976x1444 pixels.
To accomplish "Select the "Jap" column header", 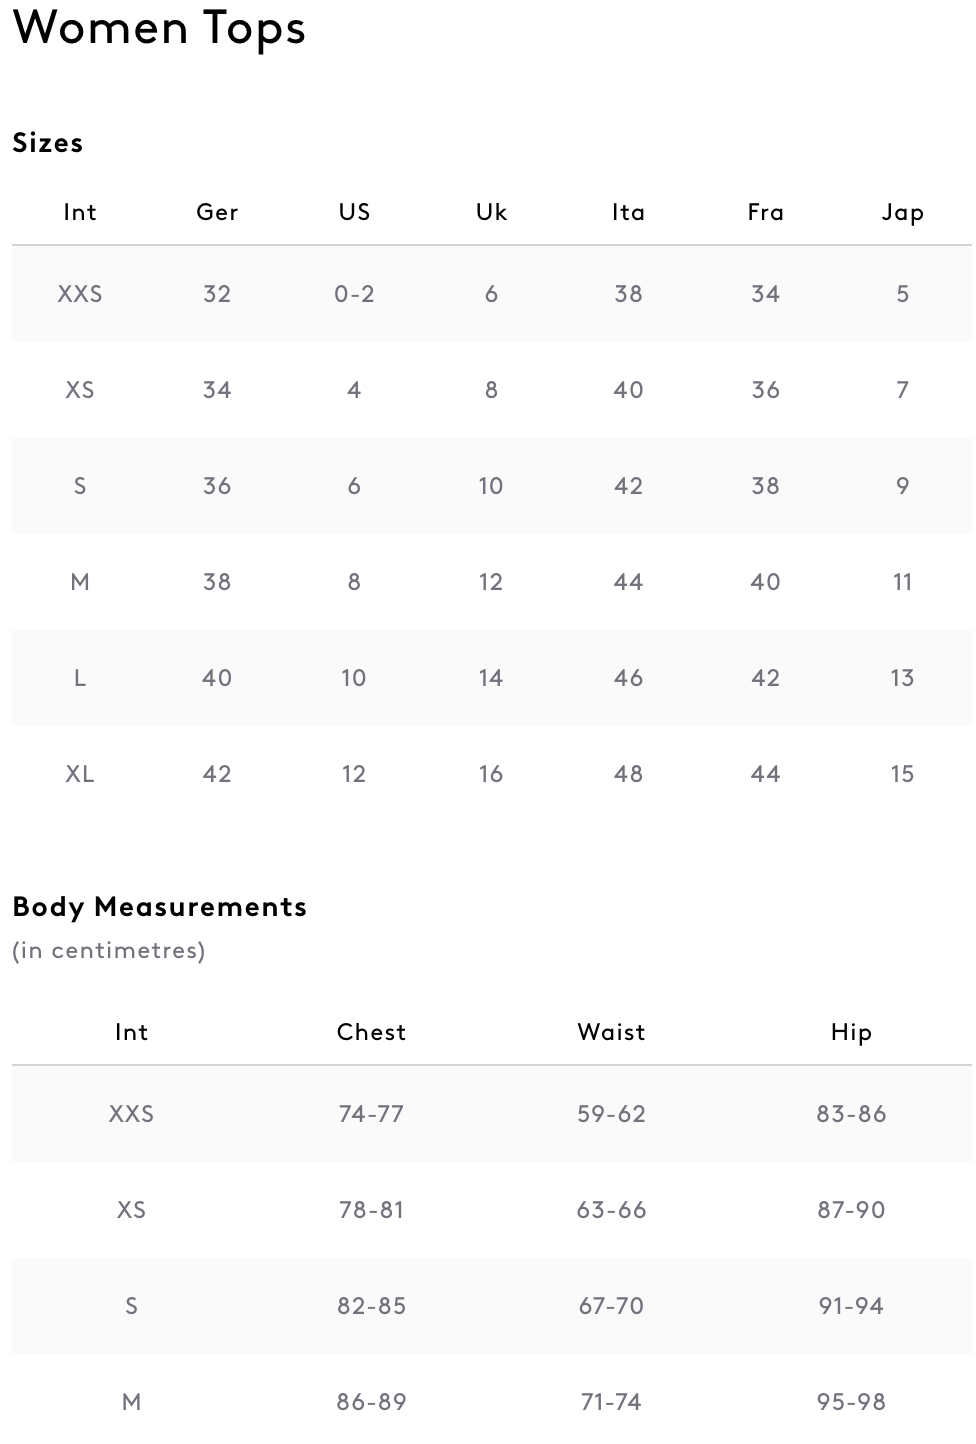I will tap(902, 212).
